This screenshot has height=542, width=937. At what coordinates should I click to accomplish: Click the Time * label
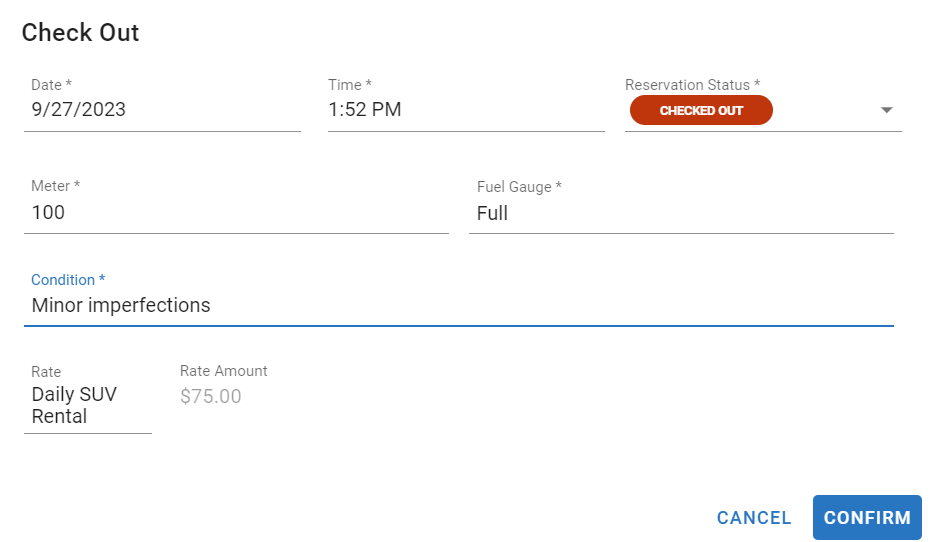349,85
